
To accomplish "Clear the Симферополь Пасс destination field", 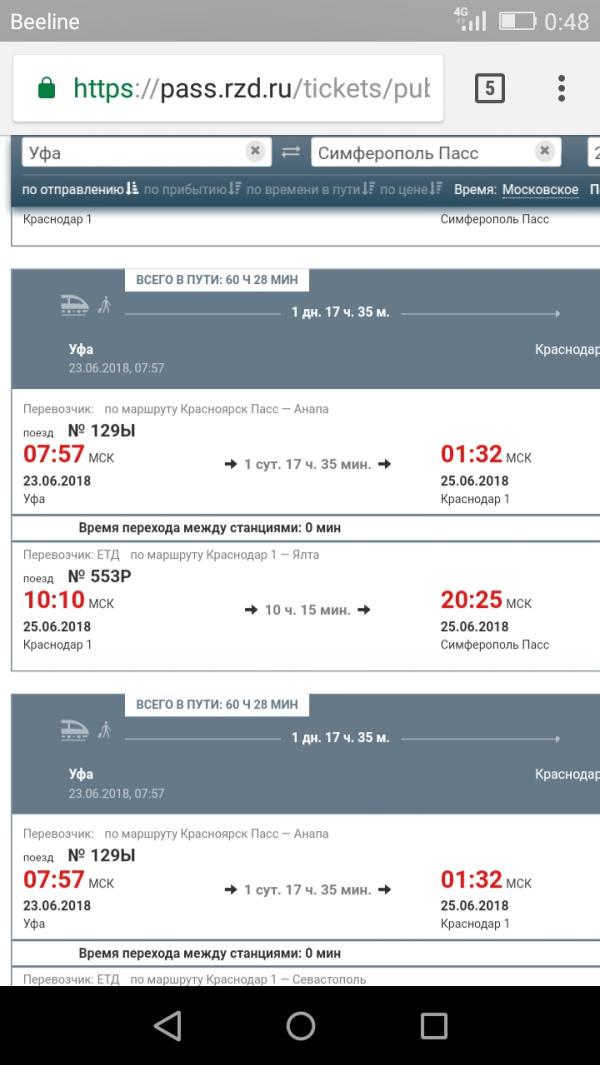I will coord(544,151).
